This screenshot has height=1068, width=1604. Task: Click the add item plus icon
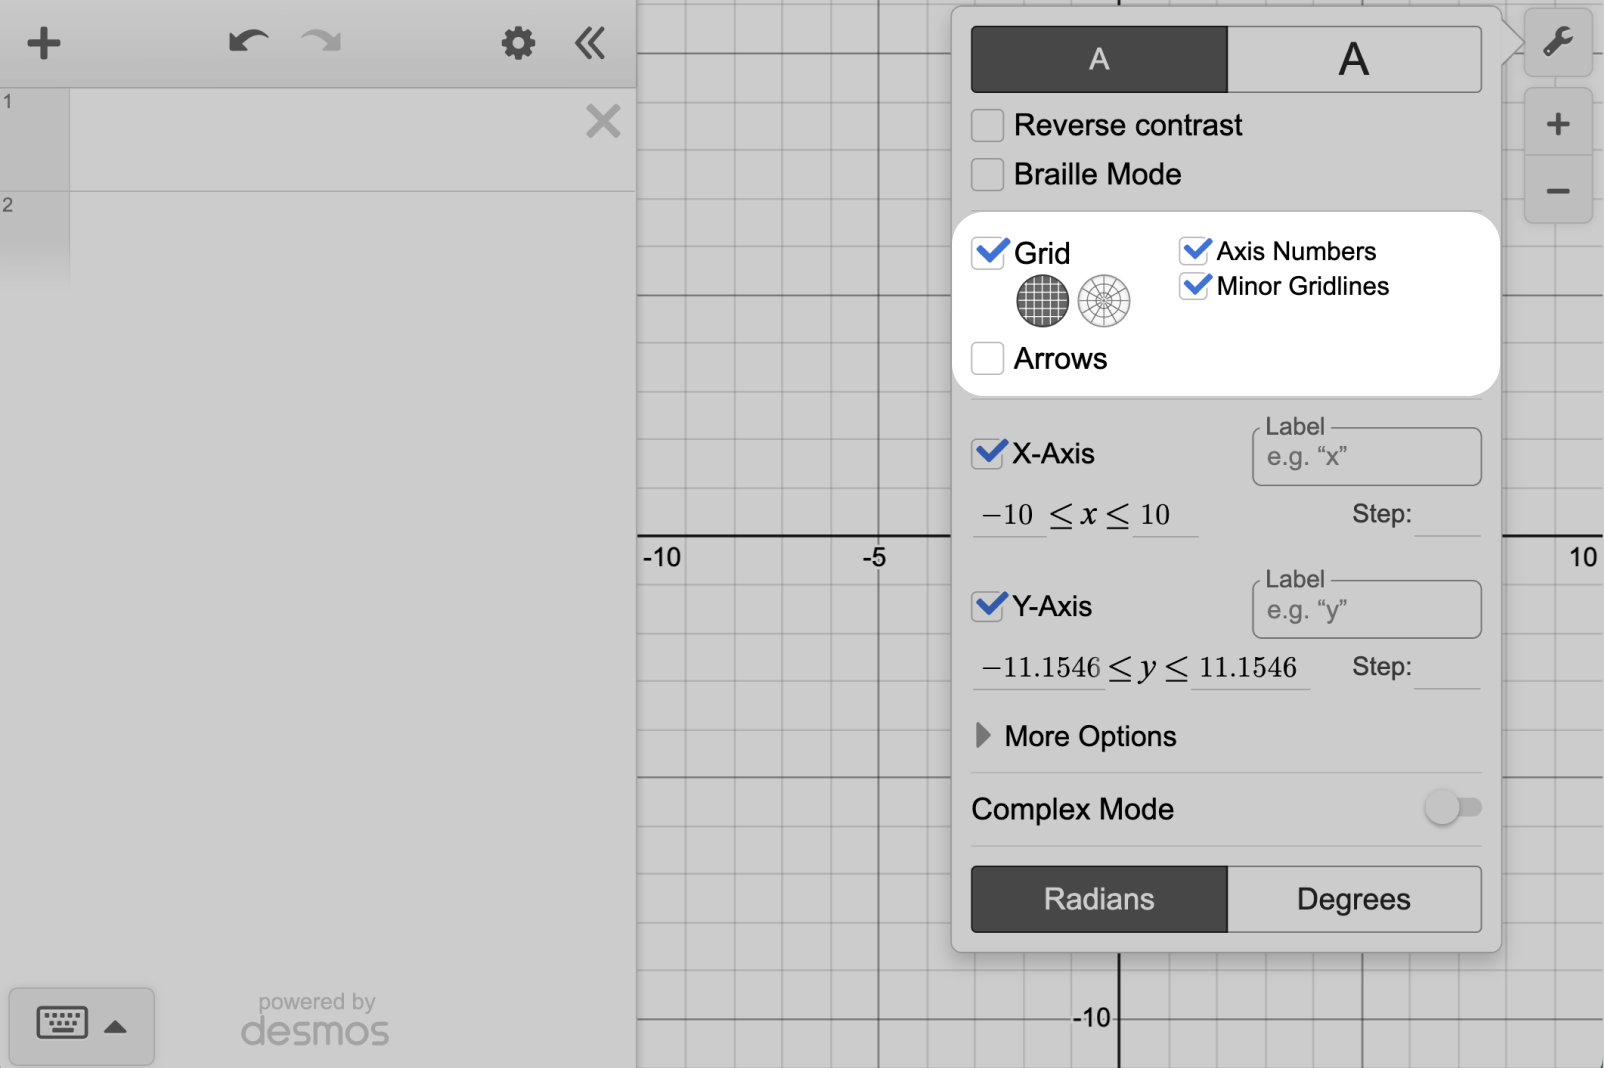click(43, 43)
